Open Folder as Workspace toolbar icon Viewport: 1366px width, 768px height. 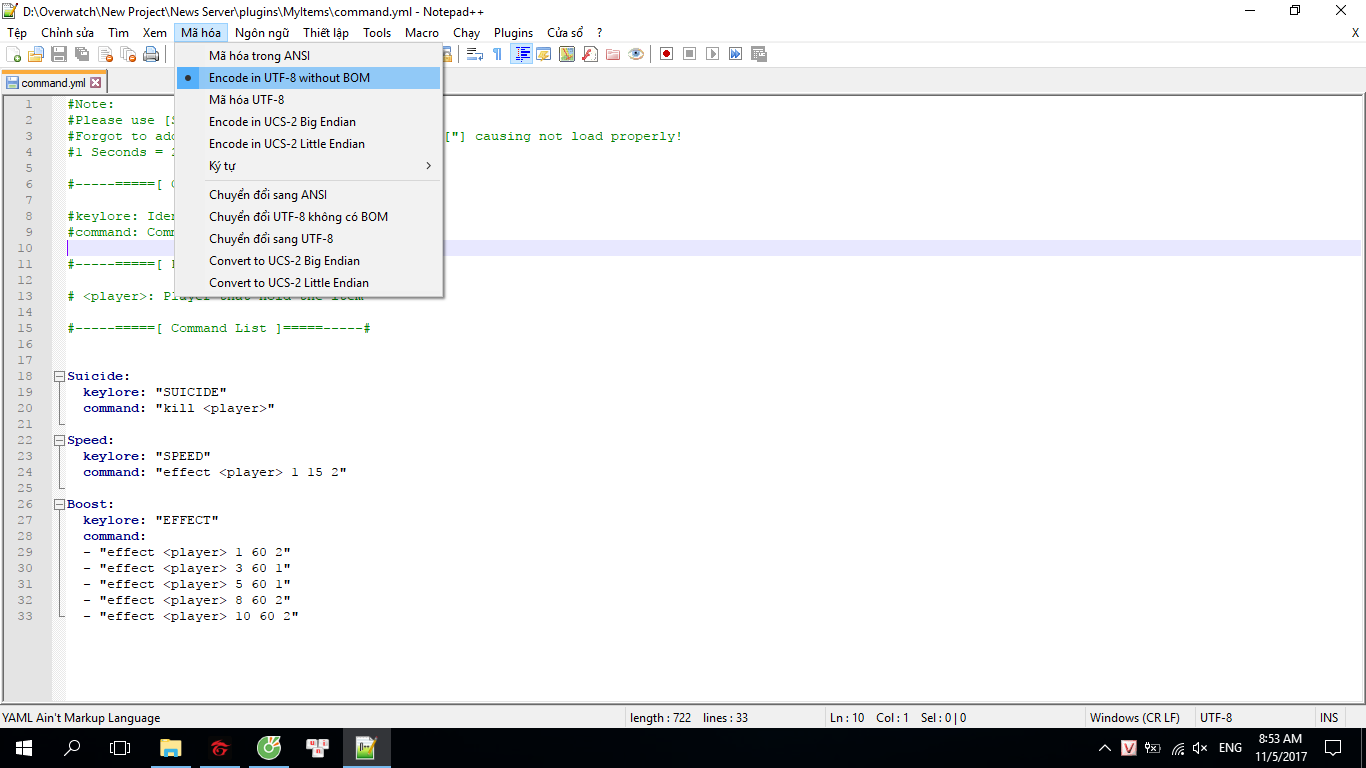(x=613, y=54)
